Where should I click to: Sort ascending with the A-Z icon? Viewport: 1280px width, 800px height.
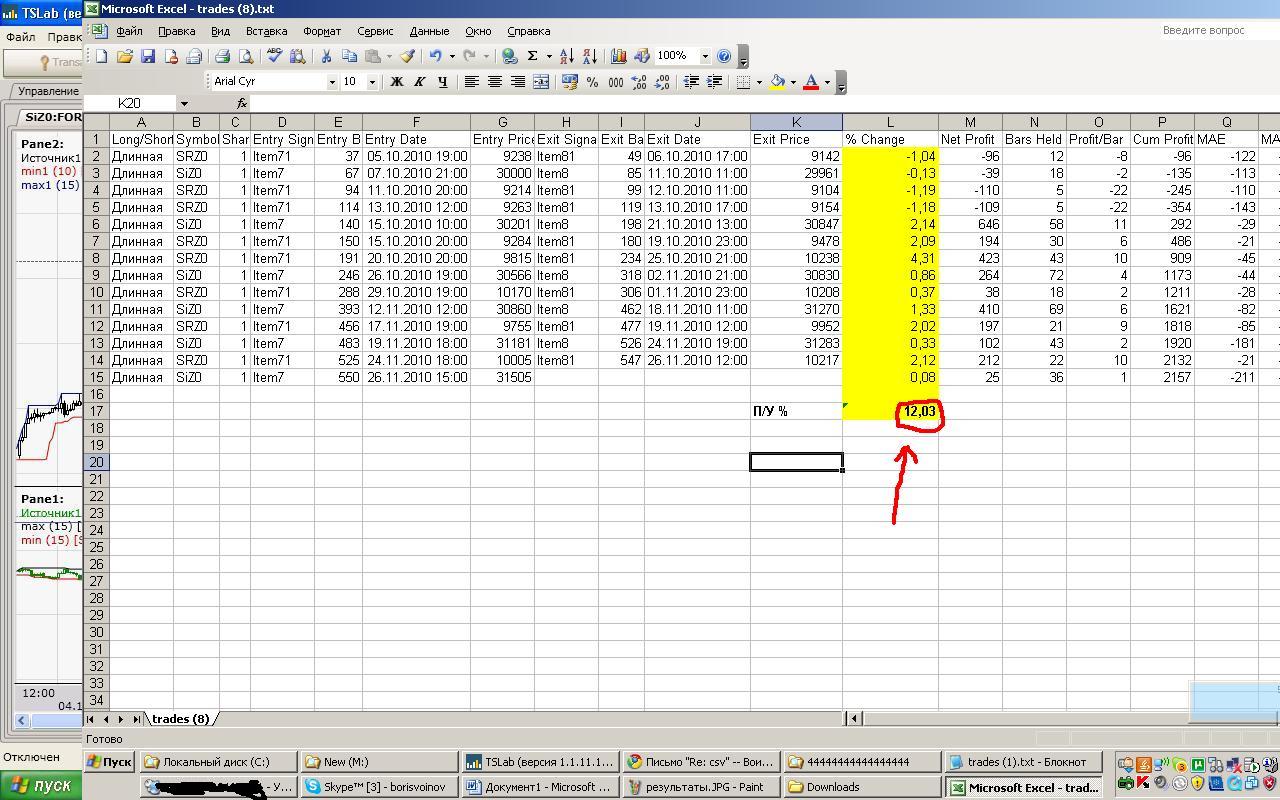pyautogui.click(x=566, y=57)
